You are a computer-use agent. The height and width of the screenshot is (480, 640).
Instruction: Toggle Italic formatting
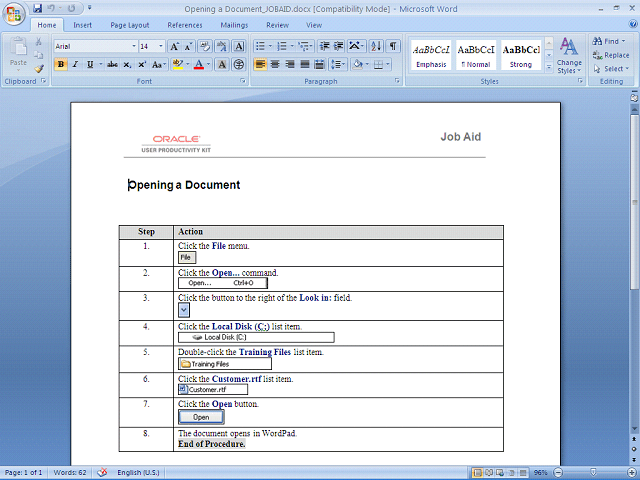click(x=75, y=64)
